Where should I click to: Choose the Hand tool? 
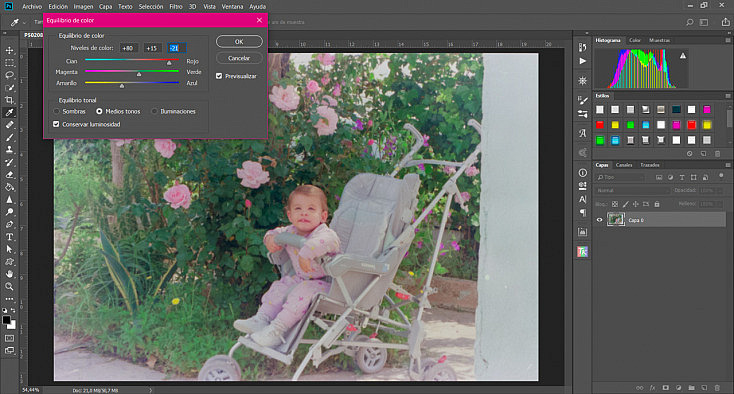pyautogui.click(x=9, y=274)
